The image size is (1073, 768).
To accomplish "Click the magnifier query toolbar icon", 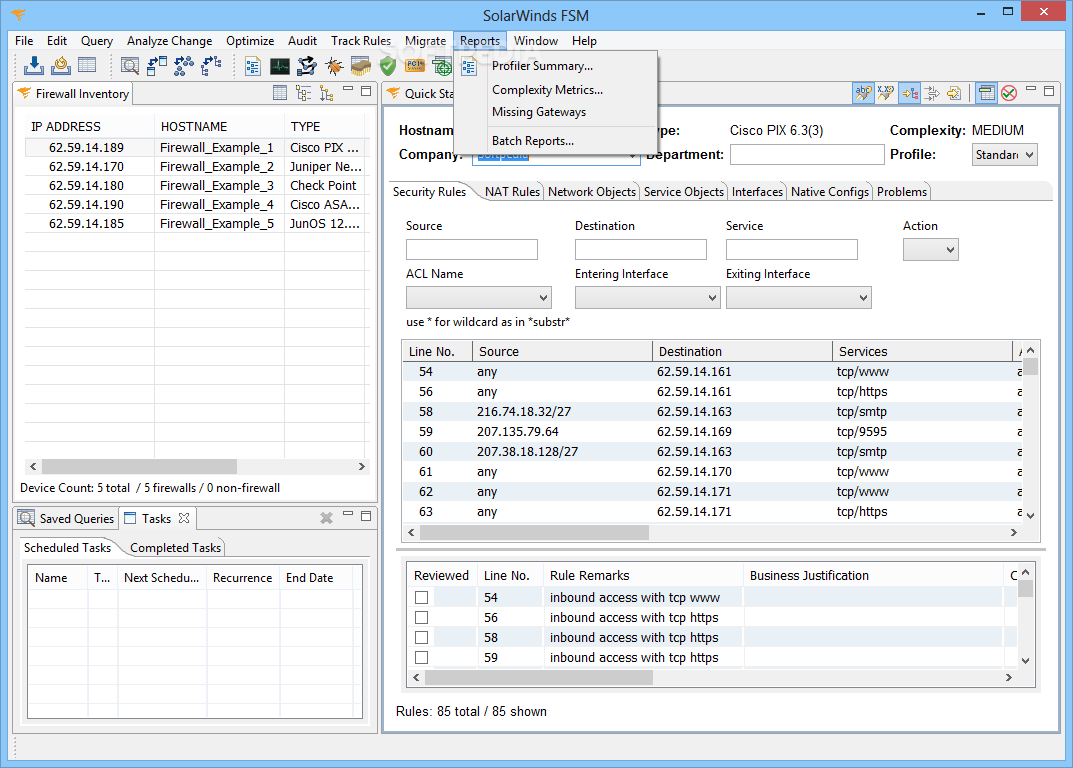I will 129,66.
